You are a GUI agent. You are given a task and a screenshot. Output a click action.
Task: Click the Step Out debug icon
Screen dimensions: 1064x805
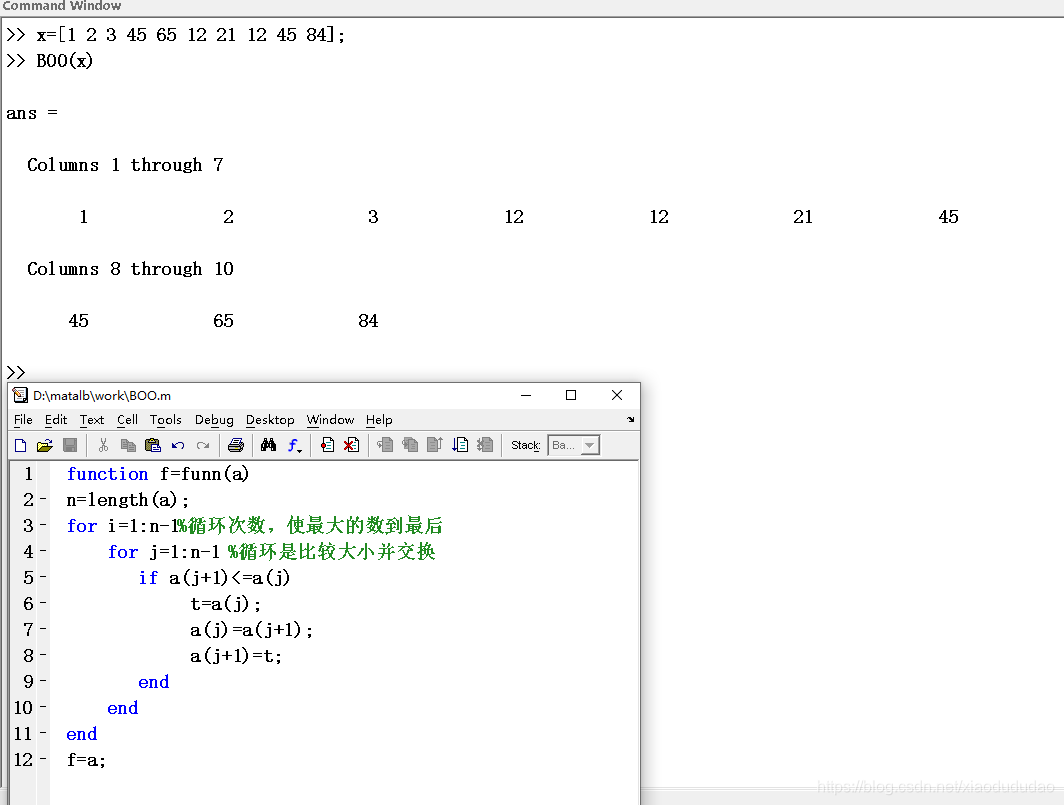point(434,445)
